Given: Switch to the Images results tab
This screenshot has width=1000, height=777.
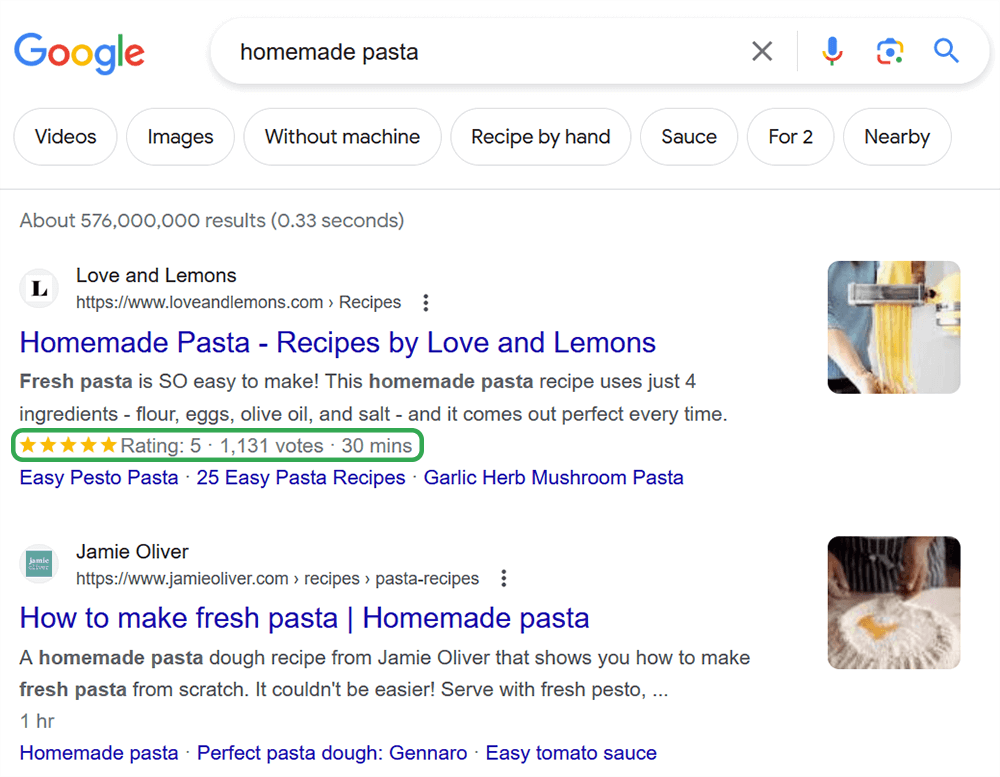Looking at the screenshot, I should [x=180, y=137].
